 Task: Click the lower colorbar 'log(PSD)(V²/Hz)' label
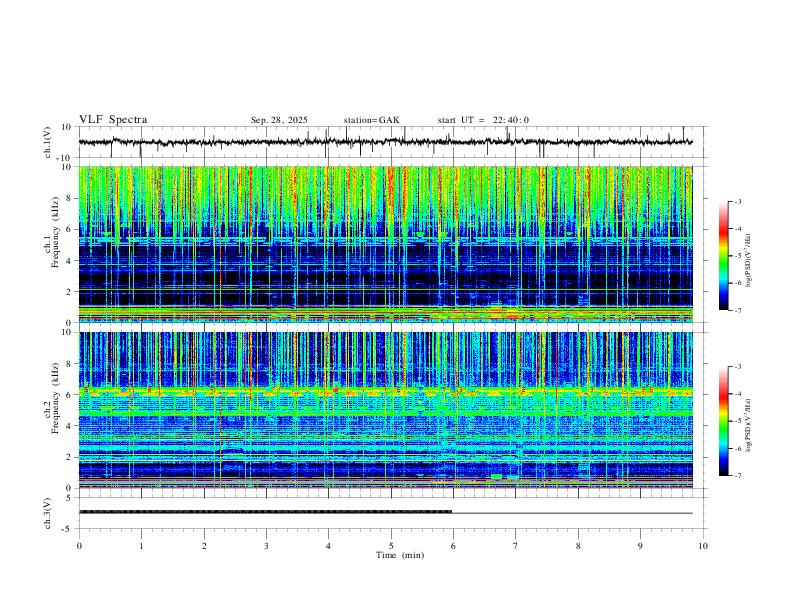pos(748,425)
